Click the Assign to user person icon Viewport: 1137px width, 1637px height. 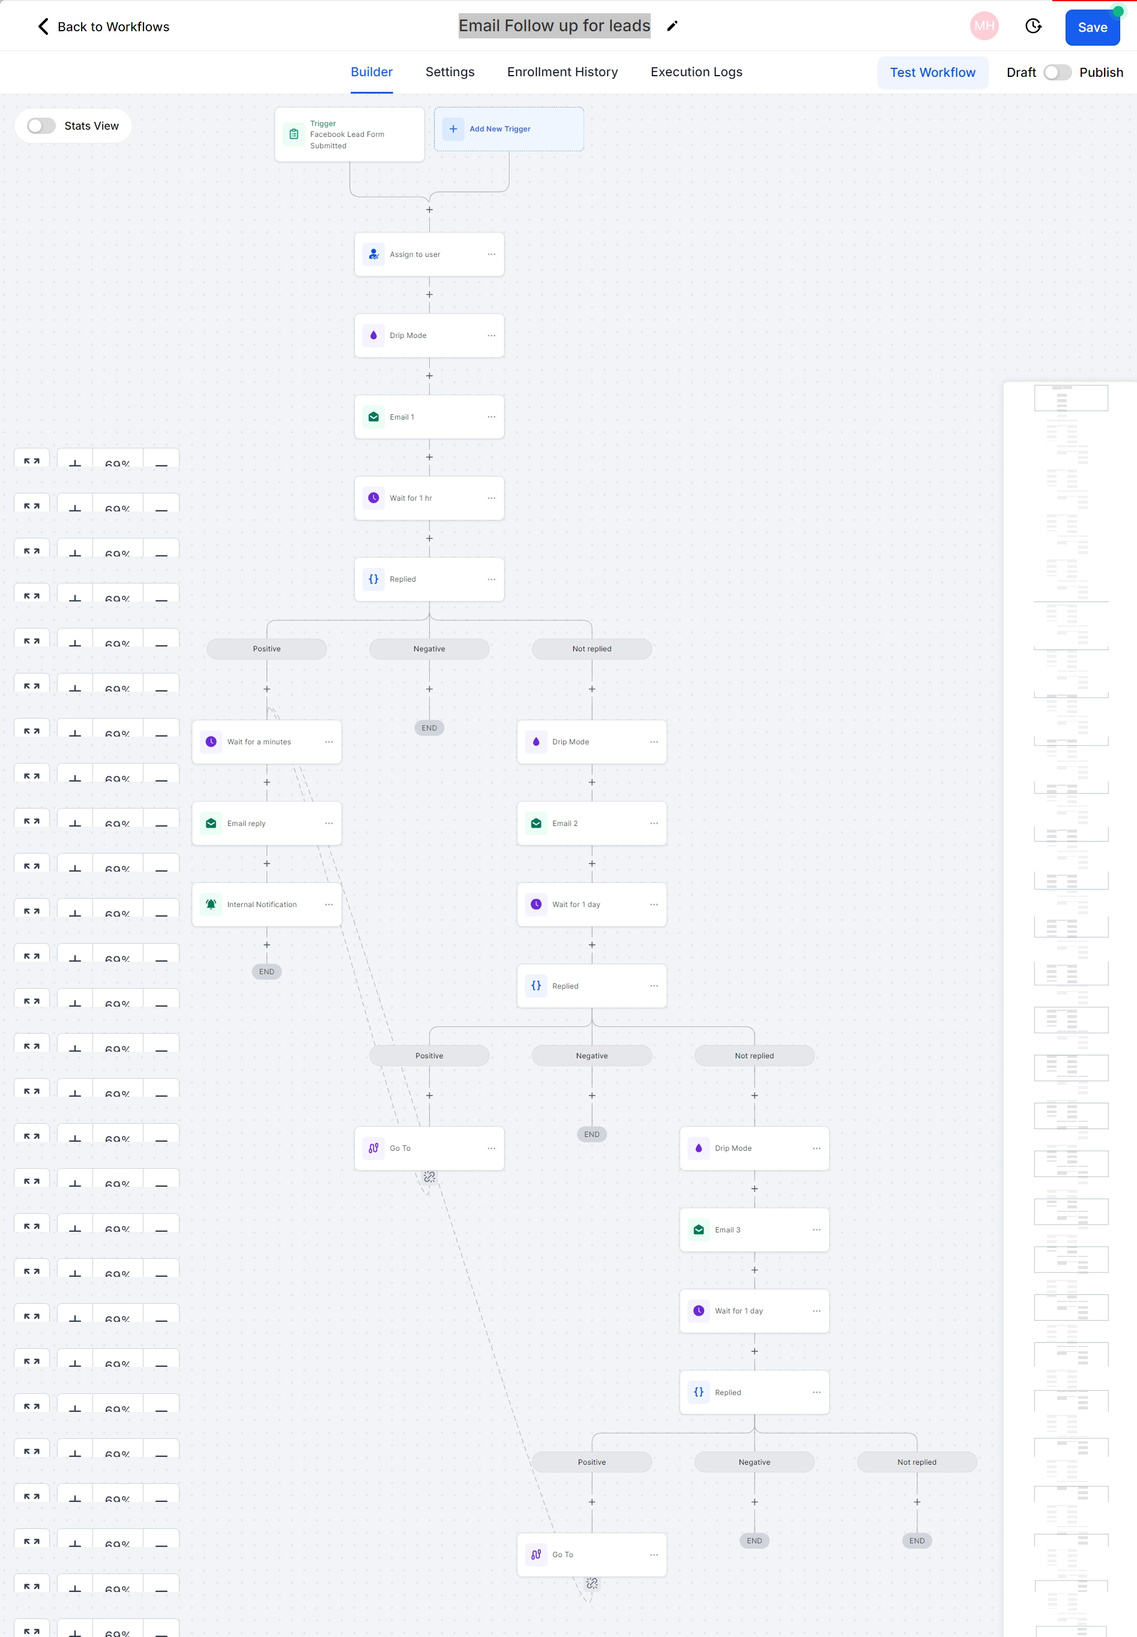tap(373, 254)
